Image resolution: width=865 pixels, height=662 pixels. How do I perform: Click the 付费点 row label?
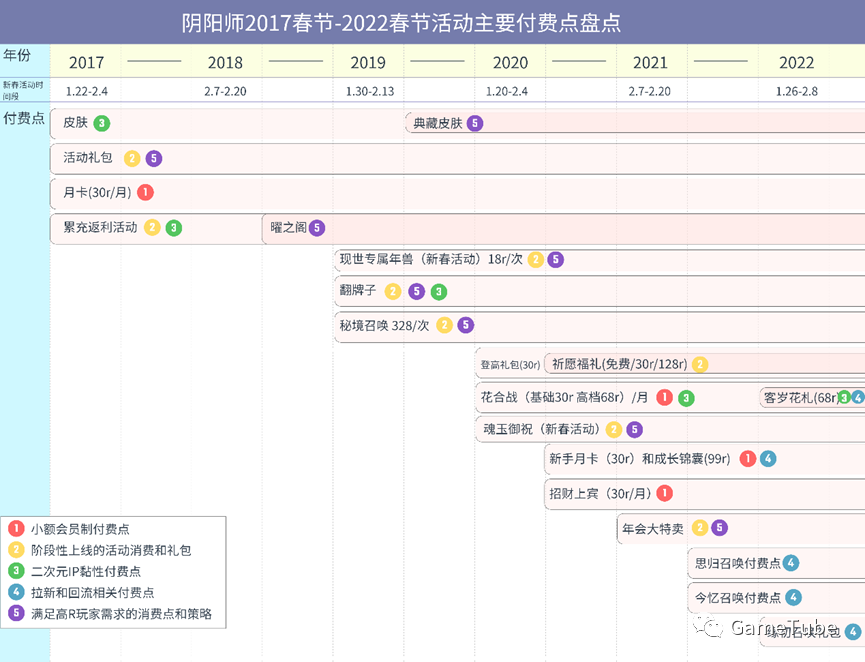(24, 118)
